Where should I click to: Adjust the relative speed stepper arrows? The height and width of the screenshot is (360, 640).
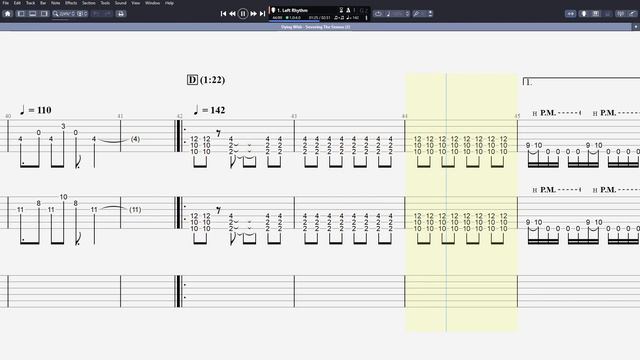tap(407, 13)
